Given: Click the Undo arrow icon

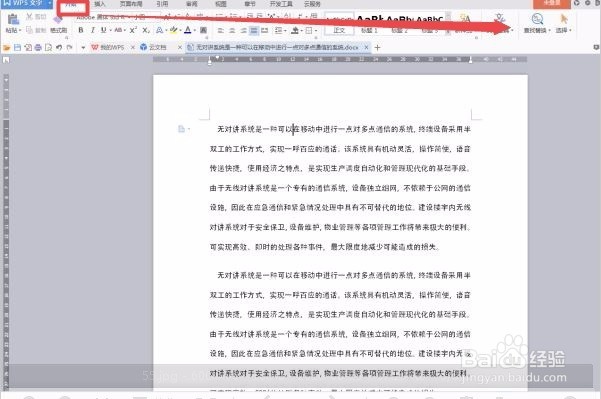Looking at the screenshot, I should coord(59,48).
